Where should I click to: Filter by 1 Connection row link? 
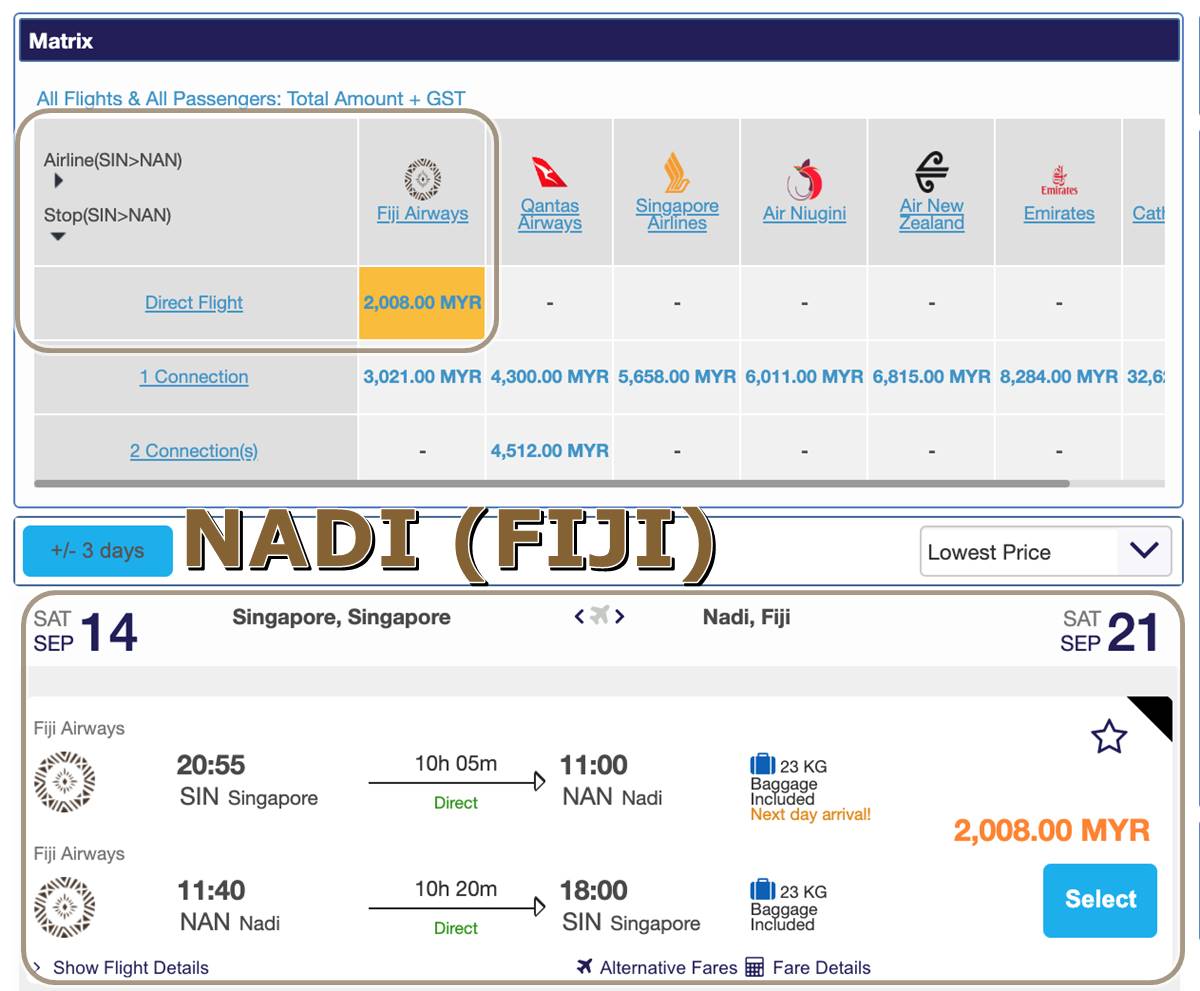point(194,376)
